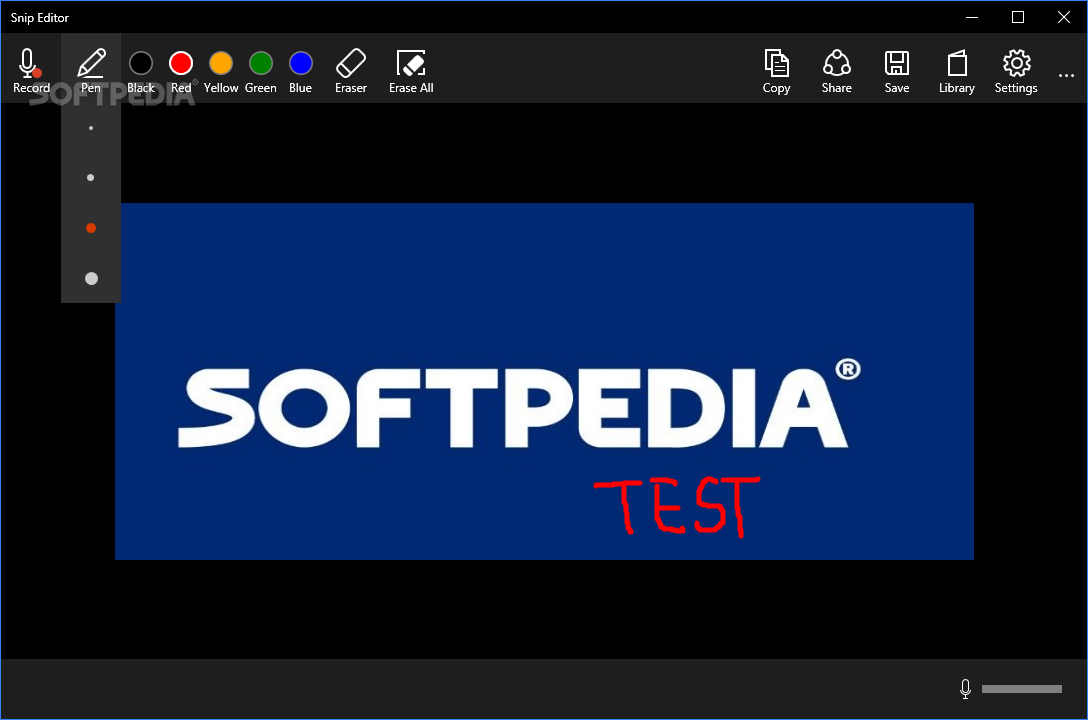Adjust the microphone level bar
This screenshot has height=720, width=1088.
pos(1021,689)
